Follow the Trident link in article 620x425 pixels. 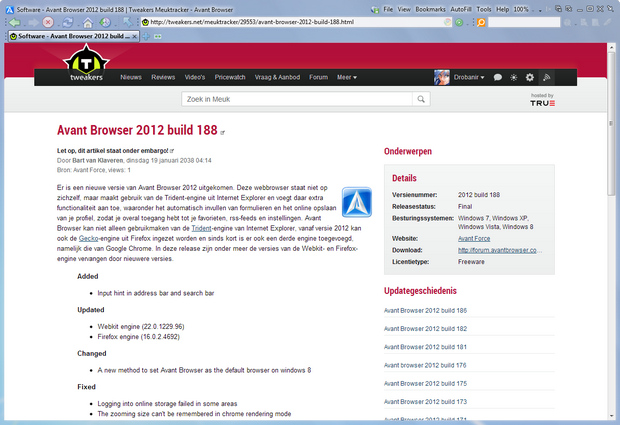(201, 228)
